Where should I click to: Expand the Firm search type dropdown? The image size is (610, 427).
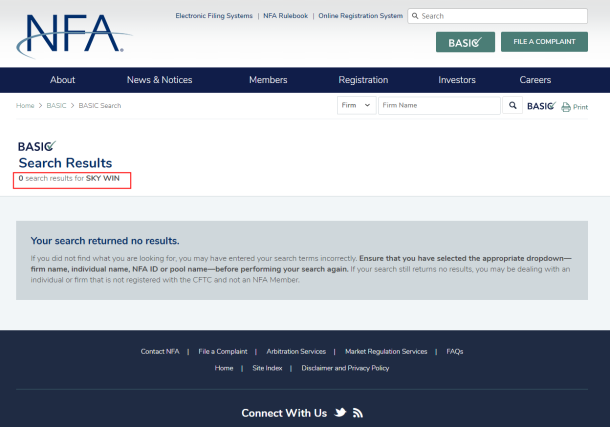355,105
